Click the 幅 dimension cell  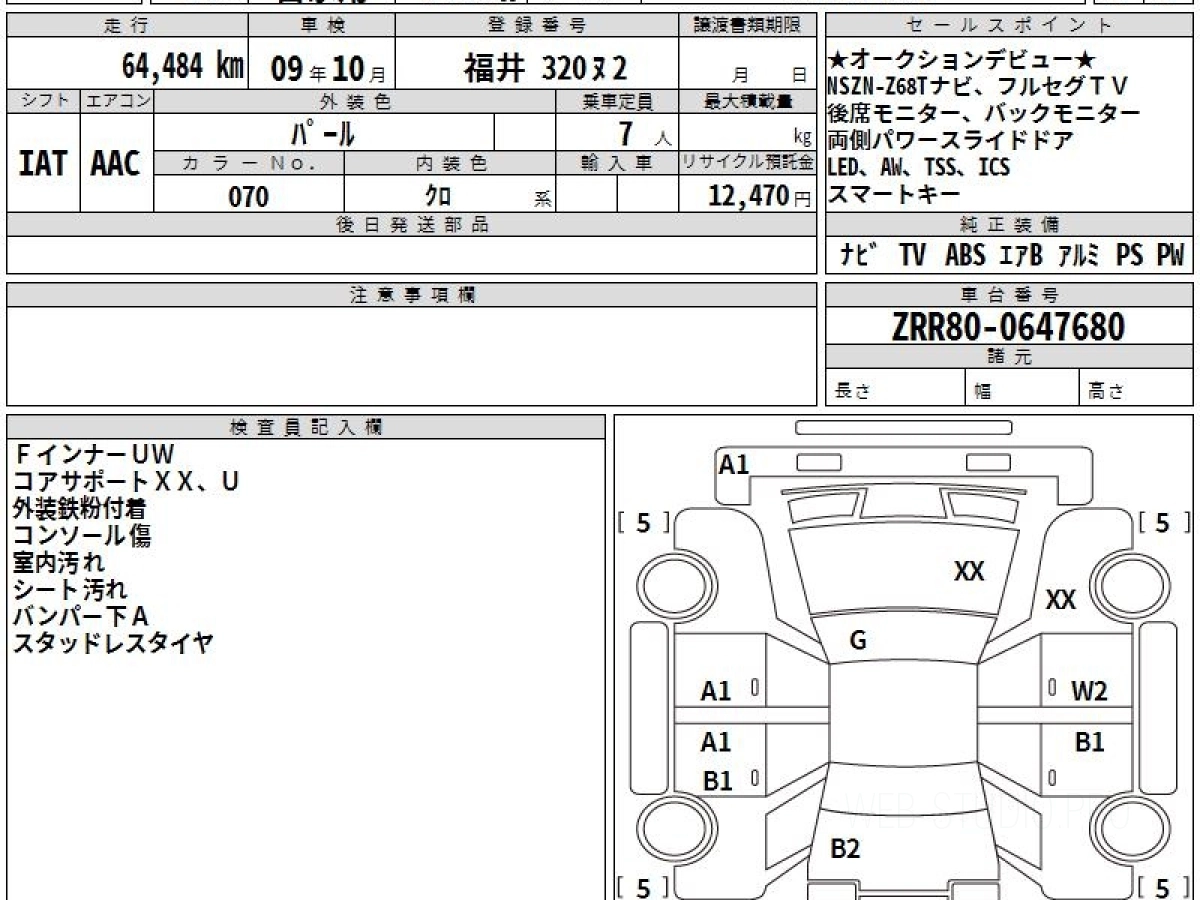point(1021,389)
